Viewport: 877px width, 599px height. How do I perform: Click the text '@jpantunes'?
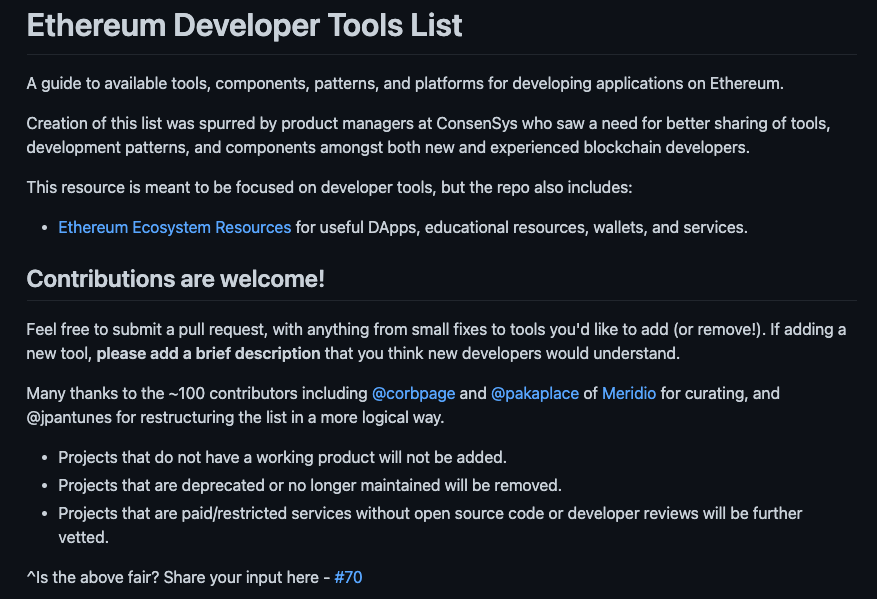point(69,418)
